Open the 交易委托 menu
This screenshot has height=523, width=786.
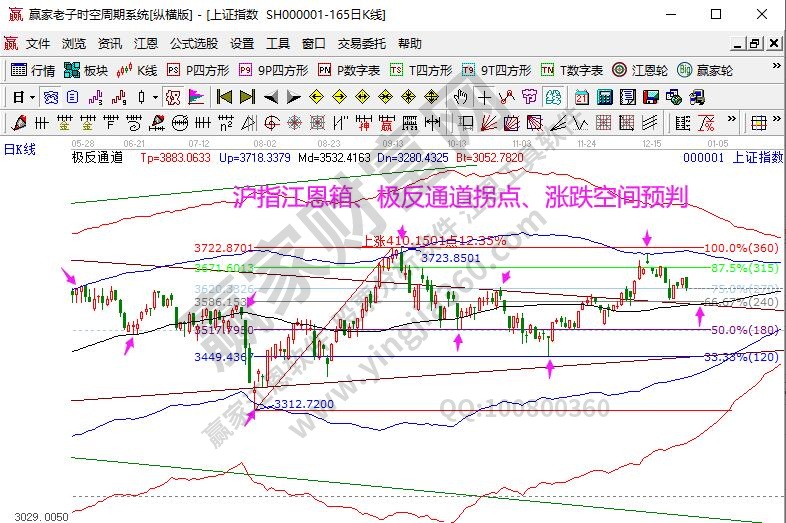point(361,44)
